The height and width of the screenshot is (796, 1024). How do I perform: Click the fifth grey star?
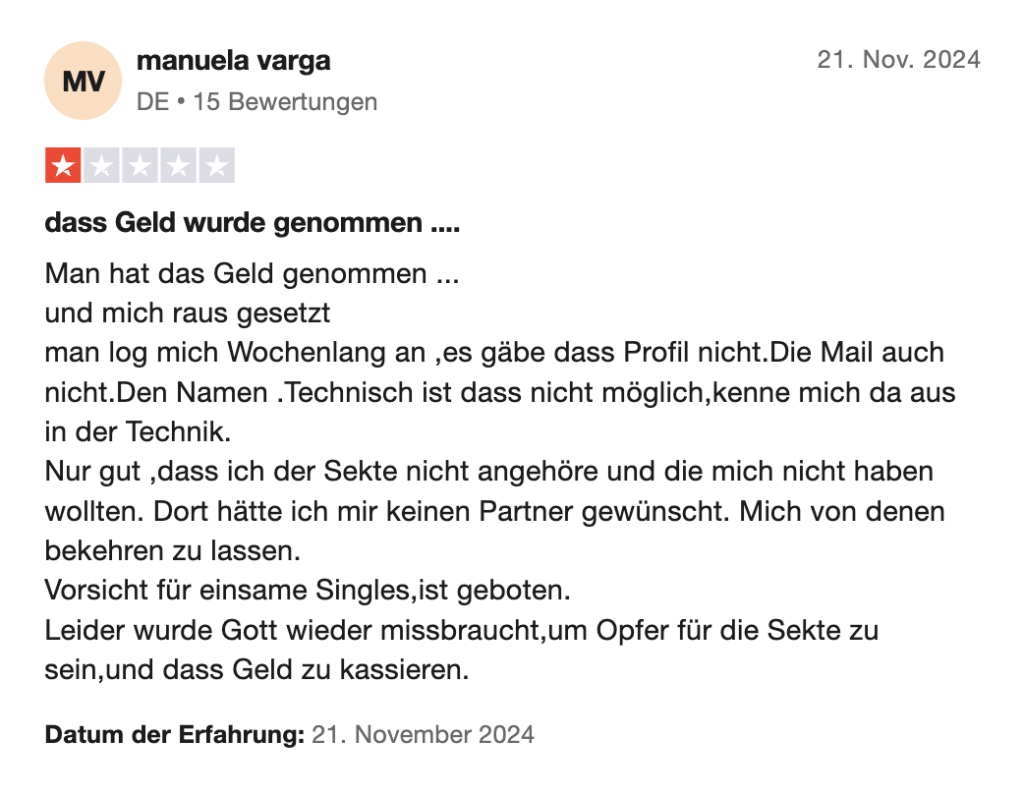[x=217, y=165]
